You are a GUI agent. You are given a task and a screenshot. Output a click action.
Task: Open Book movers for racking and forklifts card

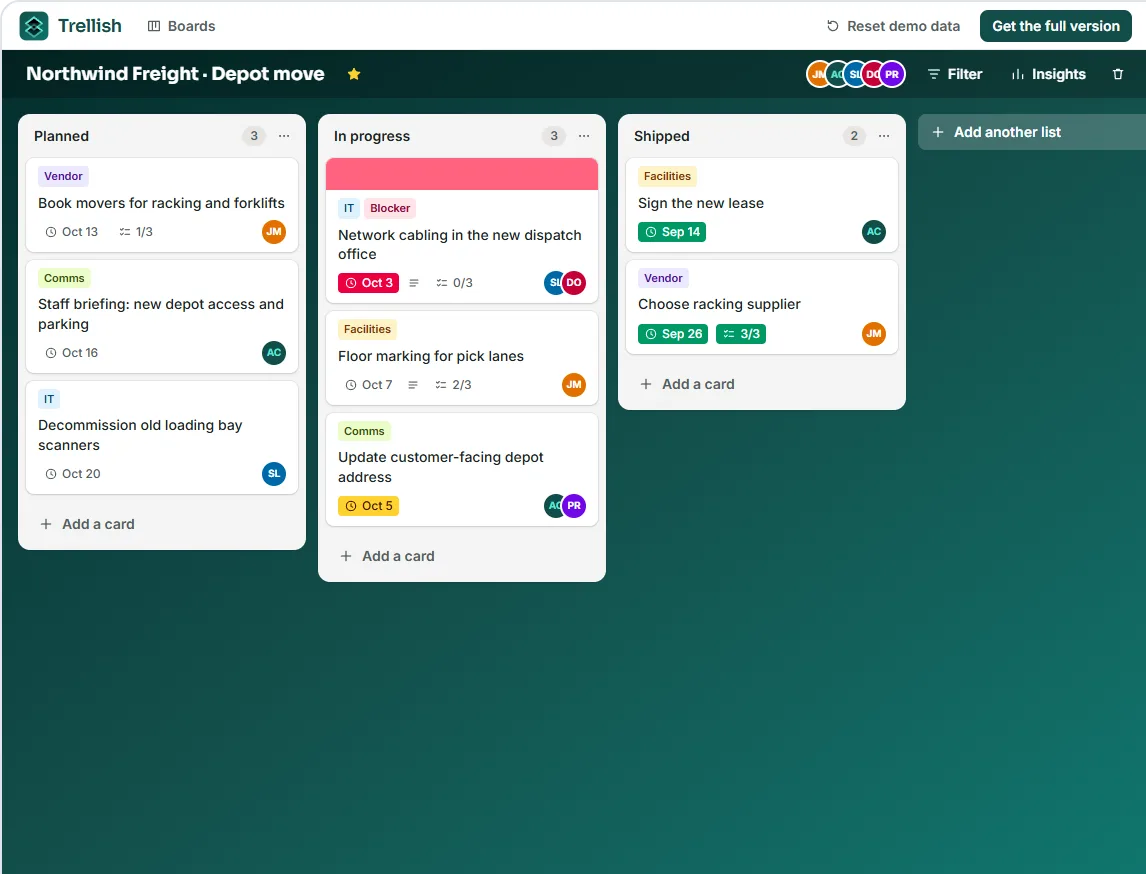point(162,203)
